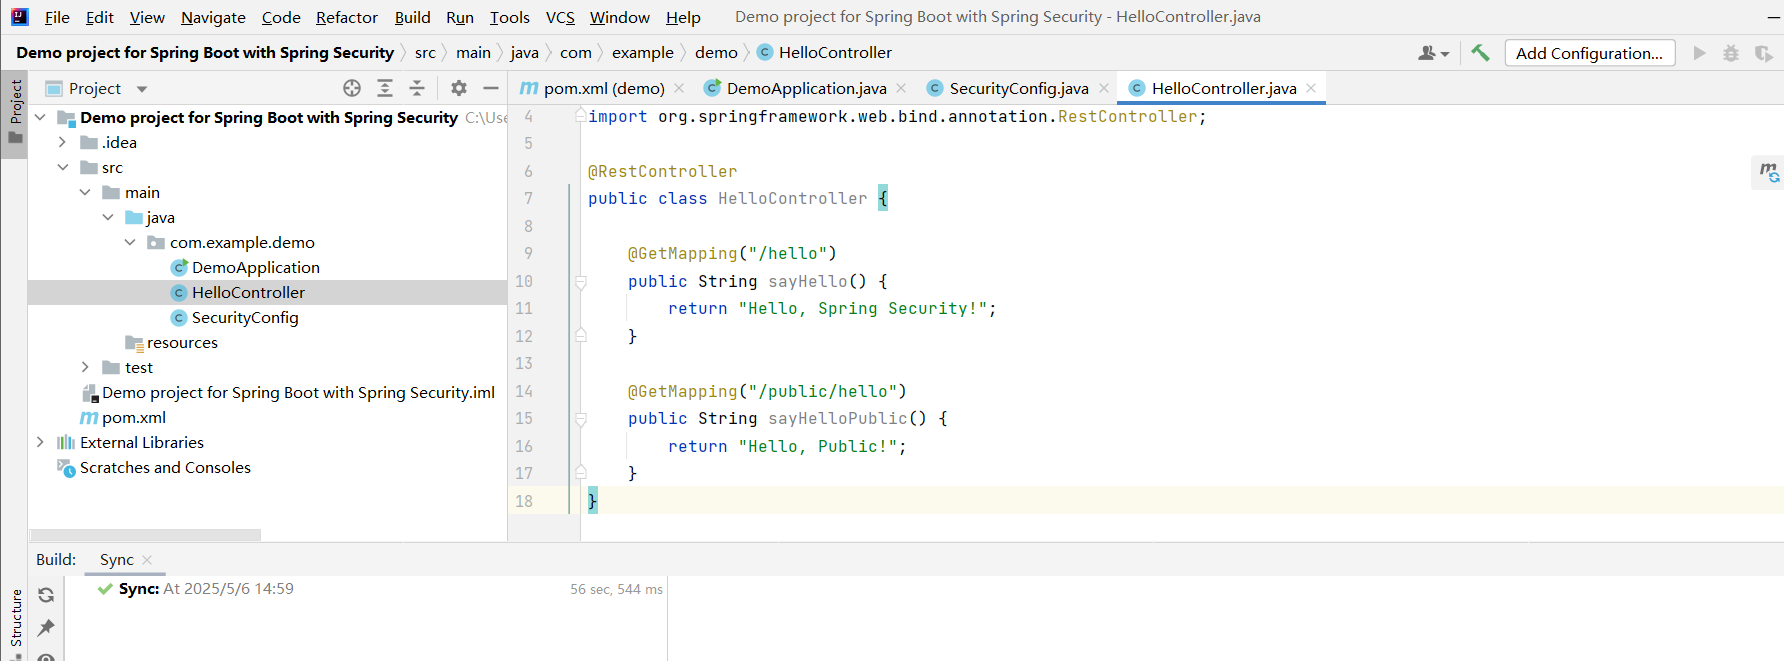Click Collapse All icon in Project panel
Image resolution: width=1784 pixels, height=661 pixels.
click(417, 88)
